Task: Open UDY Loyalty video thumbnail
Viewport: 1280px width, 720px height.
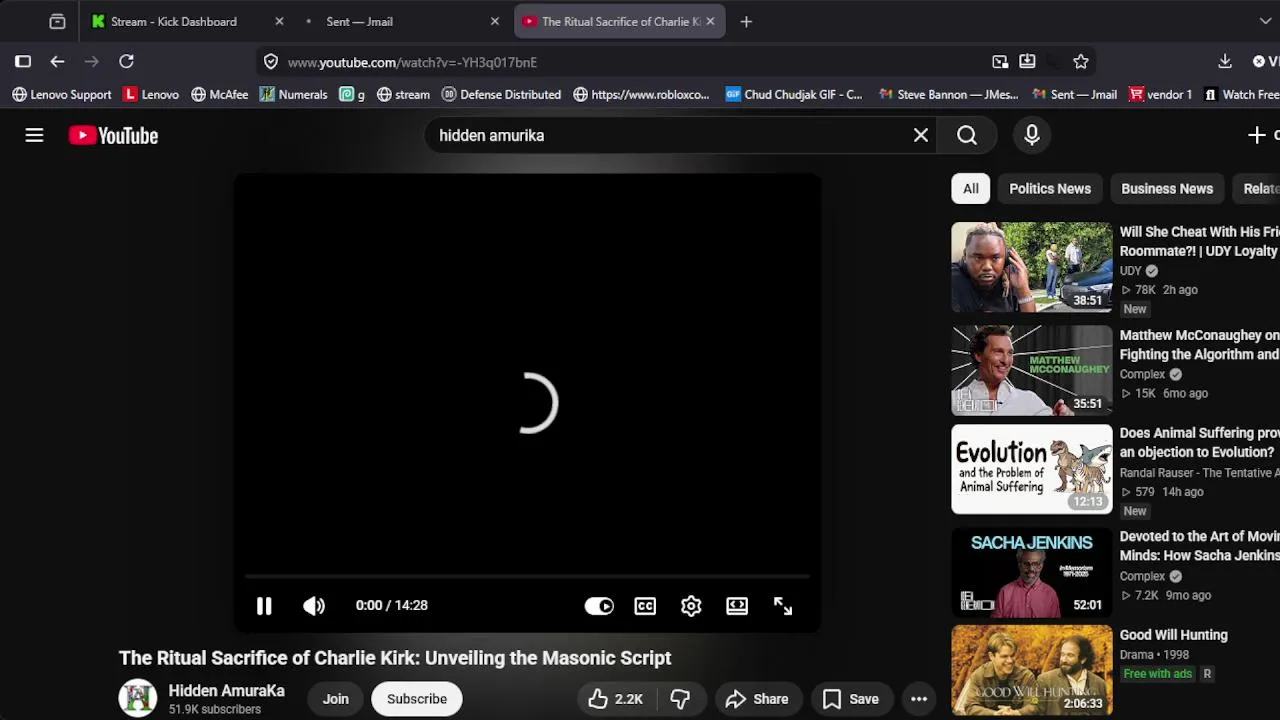Action: (x=1032, y=267)
